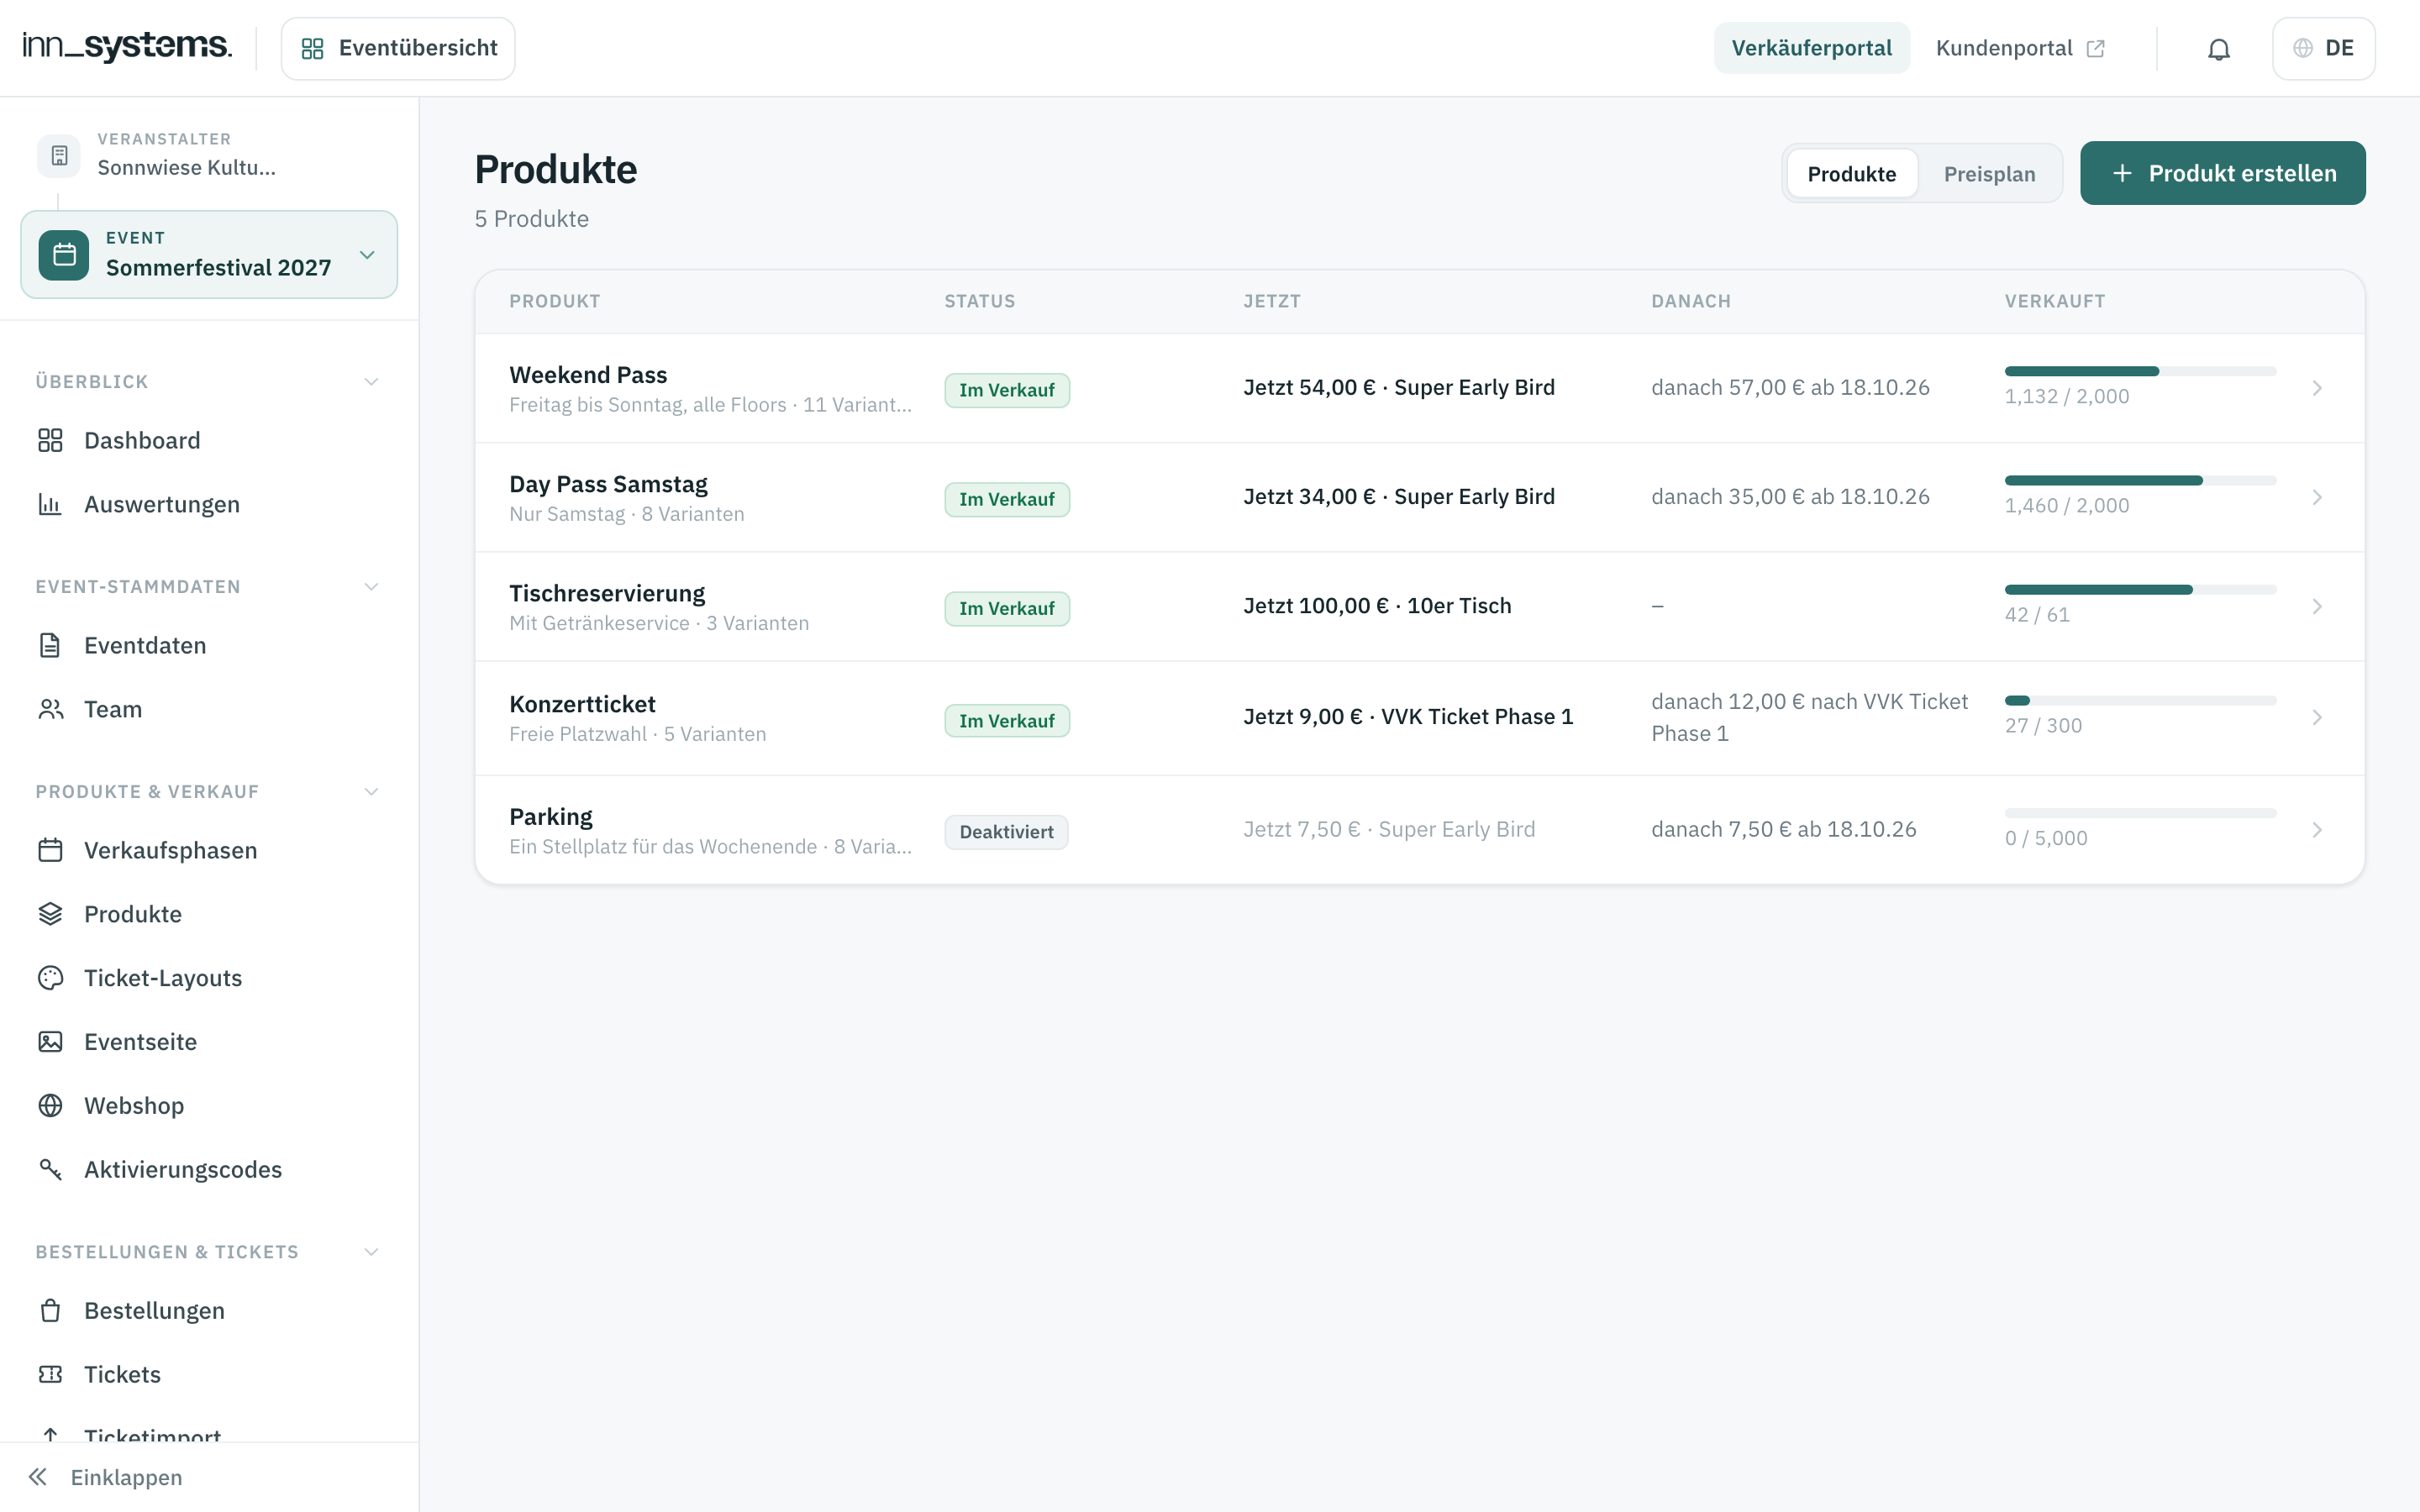Click the inn_systems logo
This screenshot has height=1512, width=2420.
[128, 46]
